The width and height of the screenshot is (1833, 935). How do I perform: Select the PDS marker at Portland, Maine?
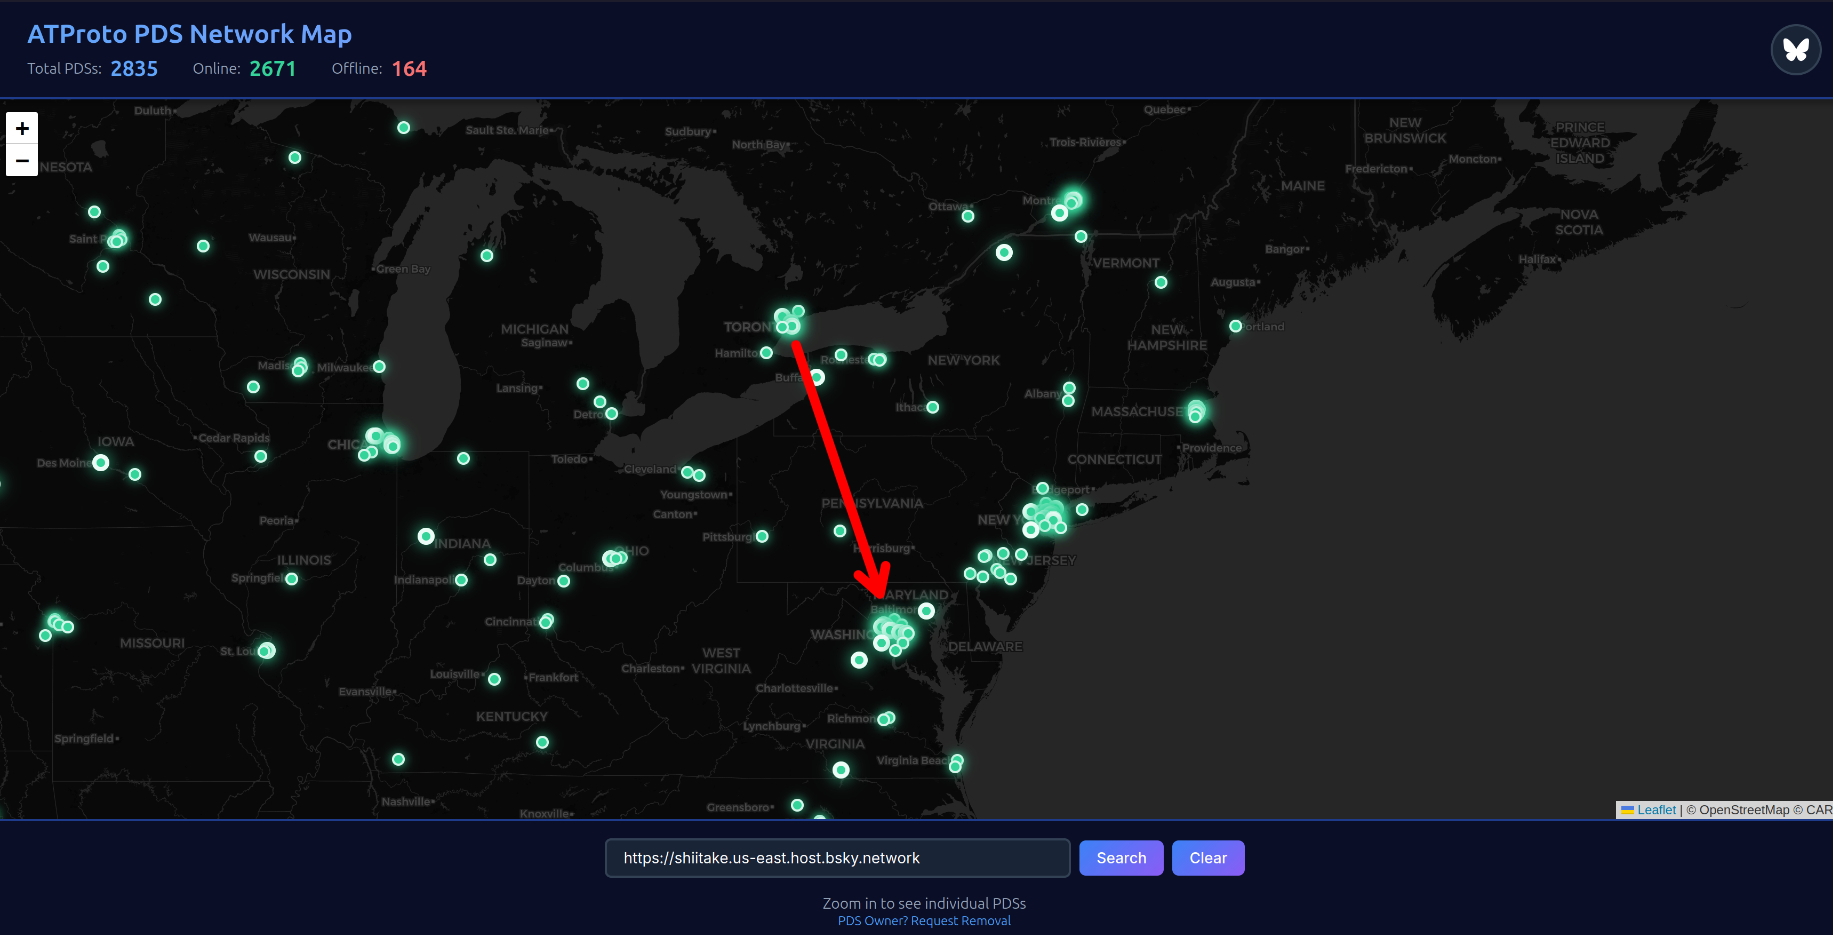pos(1236,326)
